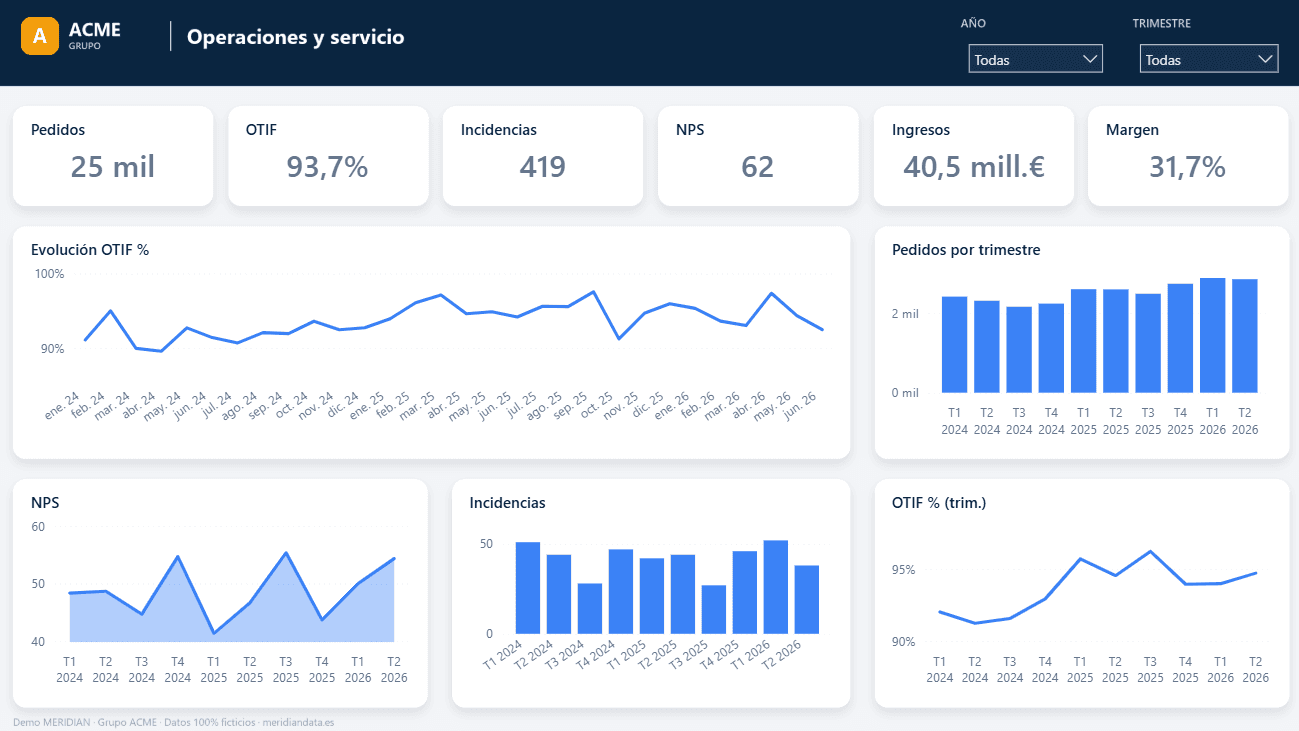Click the T3 2025 bar in Incidencias chart
Image resolution: width=1299 pixels, height=731 pixels.
click(x=714, y=610)
